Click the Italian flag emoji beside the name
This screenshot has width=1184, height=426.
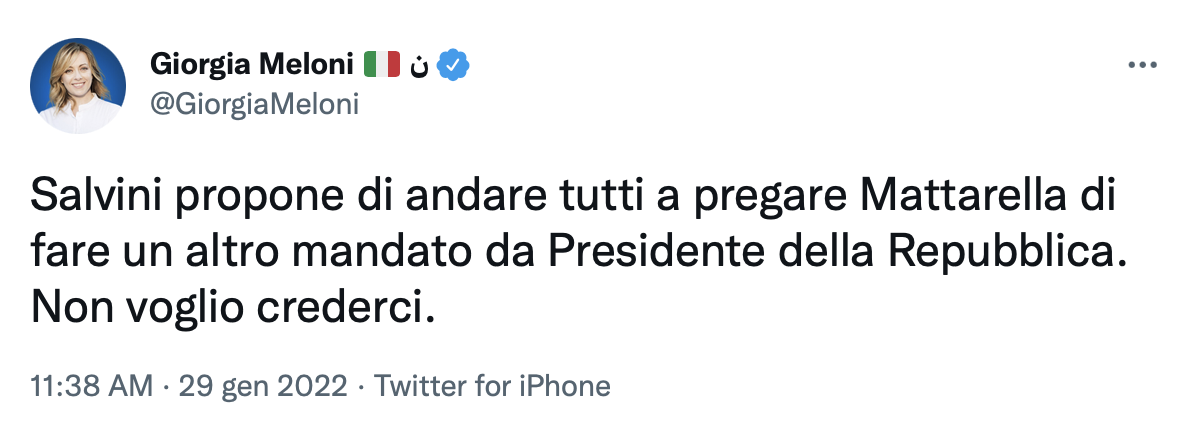[x=381, y=66]
